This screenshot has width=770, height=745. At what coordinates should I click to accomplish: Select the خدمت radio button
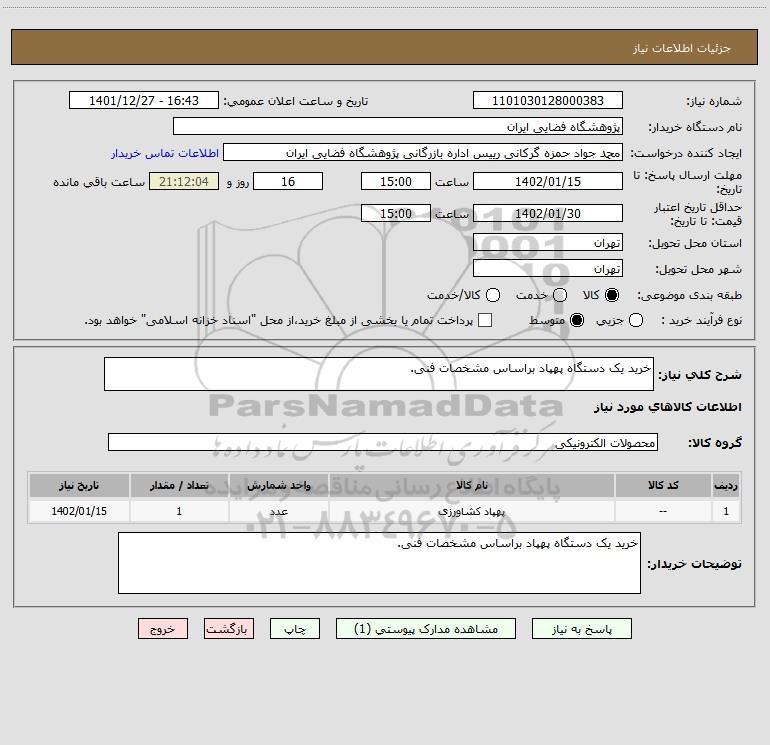point(560,295)
